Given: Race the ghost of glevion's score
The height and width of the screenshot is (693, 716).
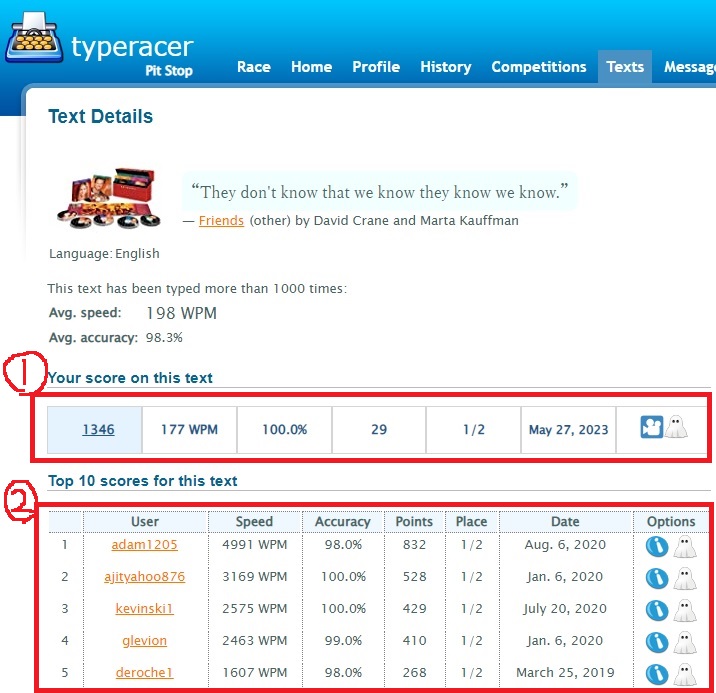Looking at the screenshot, I should coord(685,642).
